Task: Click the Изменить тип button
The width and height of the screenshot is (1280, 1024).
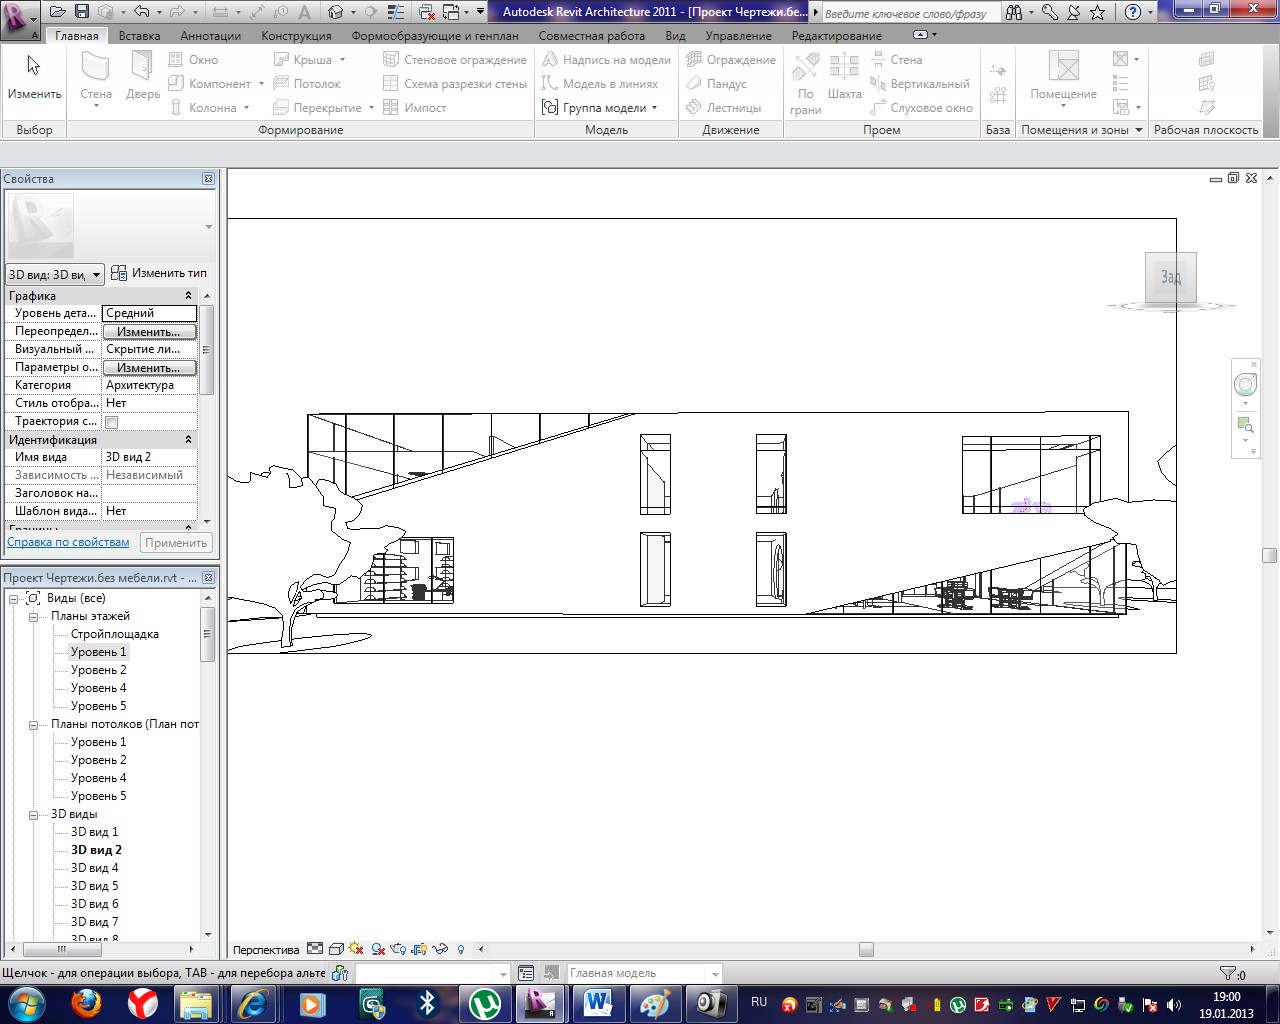Action: [x=159, y=273]
